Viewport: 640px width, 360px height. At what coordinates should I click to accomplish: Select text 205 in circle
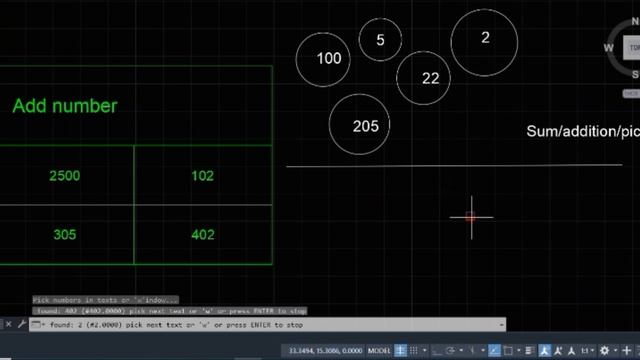[366, 126]
